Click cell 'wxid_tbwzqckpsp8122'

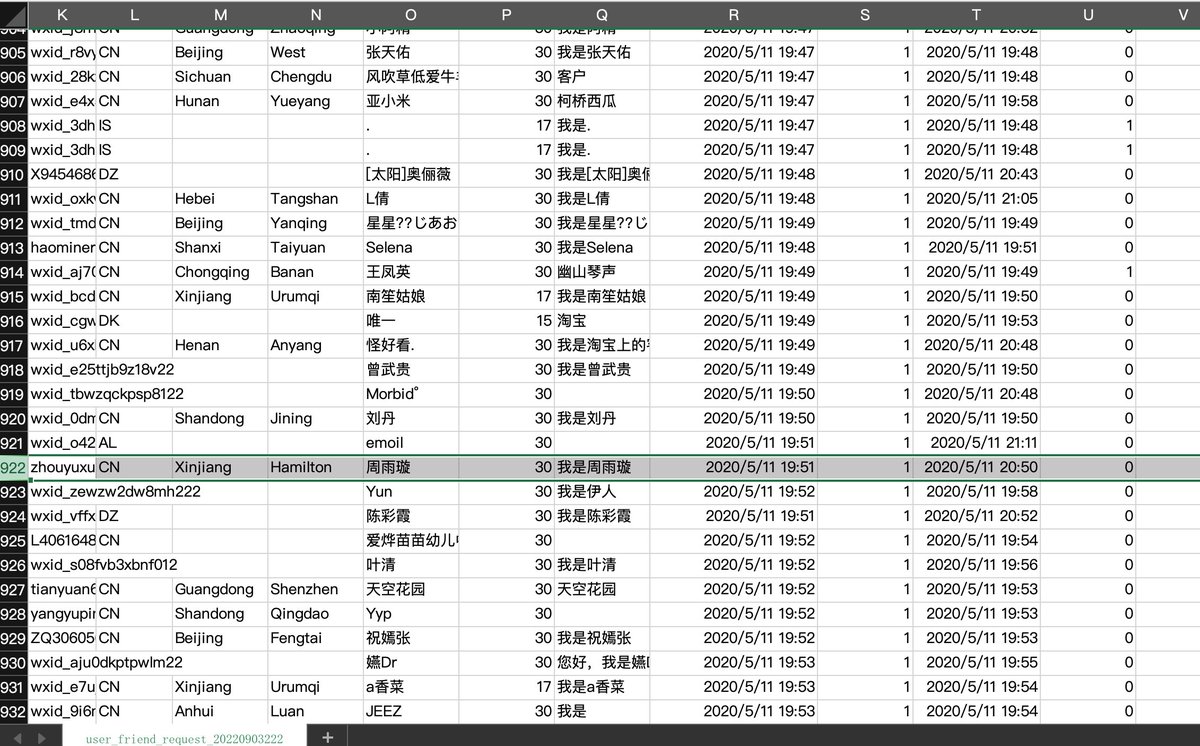107,394
